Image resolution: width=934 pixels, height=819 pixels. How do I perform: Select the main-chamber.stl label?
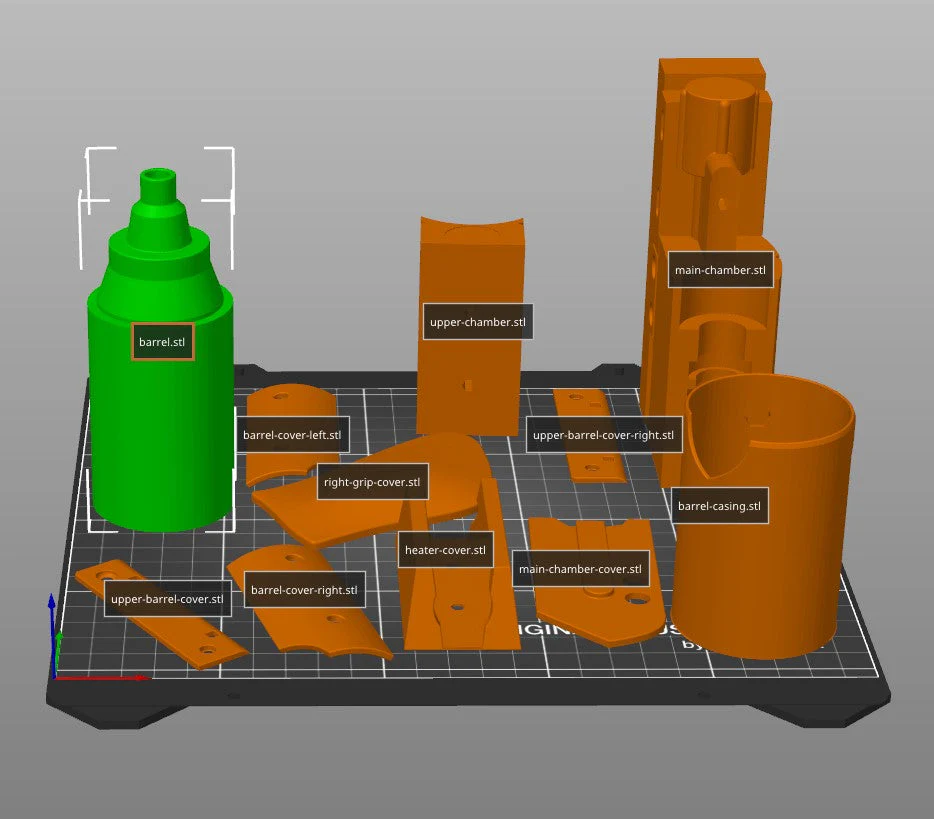pos(720,270)
